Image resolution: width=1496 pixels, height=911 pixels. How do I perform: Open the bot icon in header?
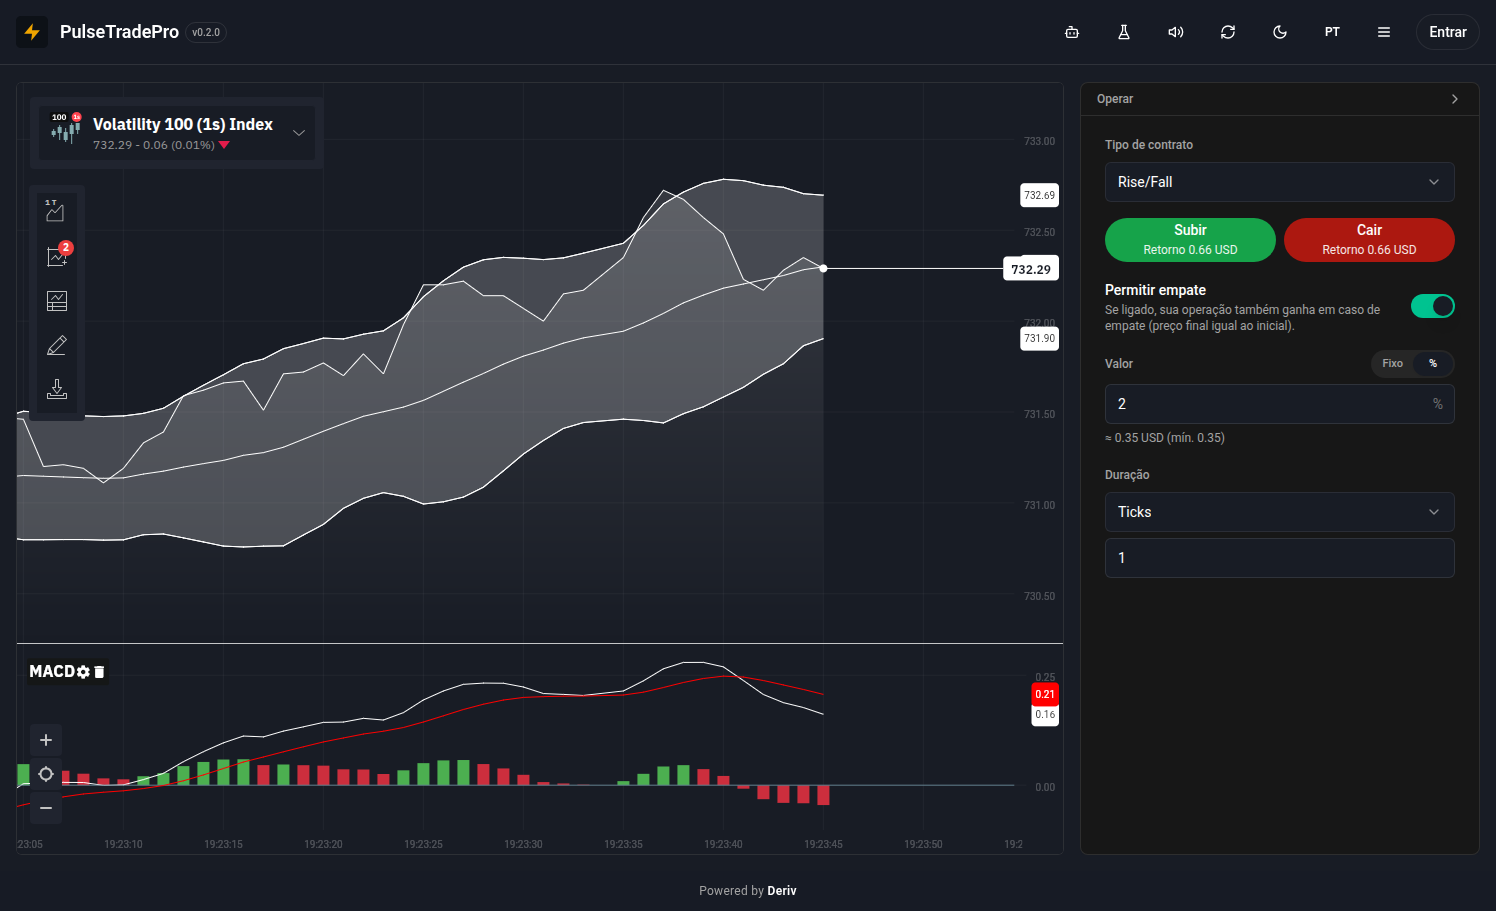pyautogui.click(x=1072, y=32)
